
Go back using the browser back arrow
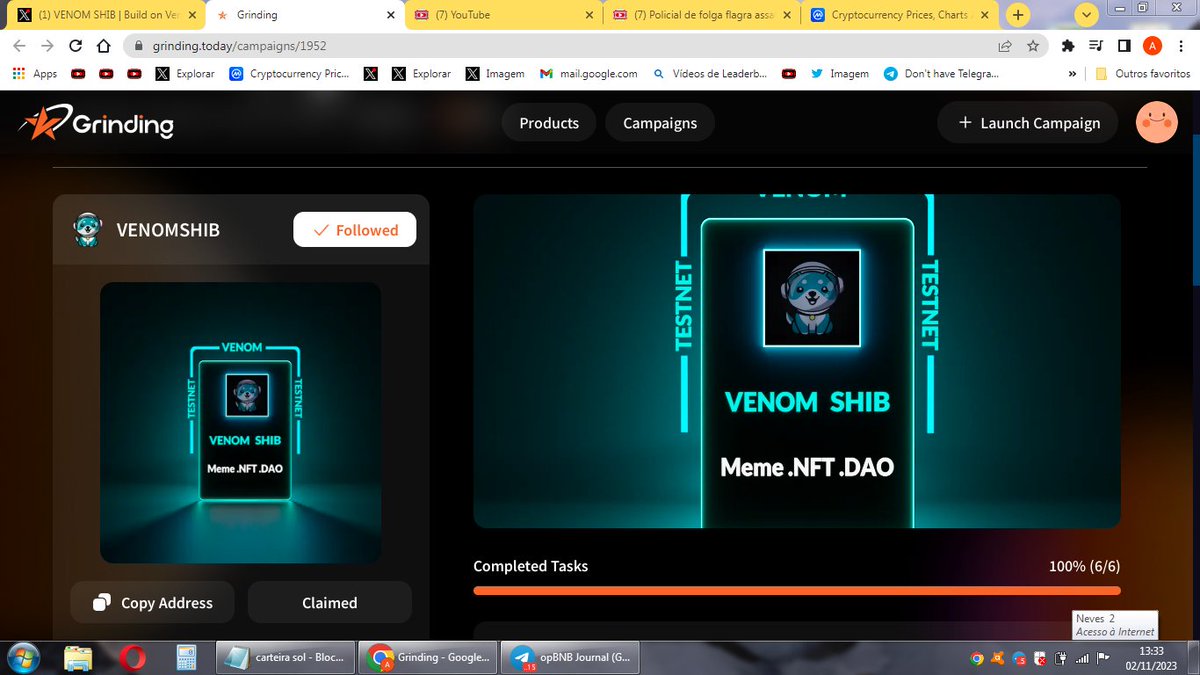pos(19,46)
